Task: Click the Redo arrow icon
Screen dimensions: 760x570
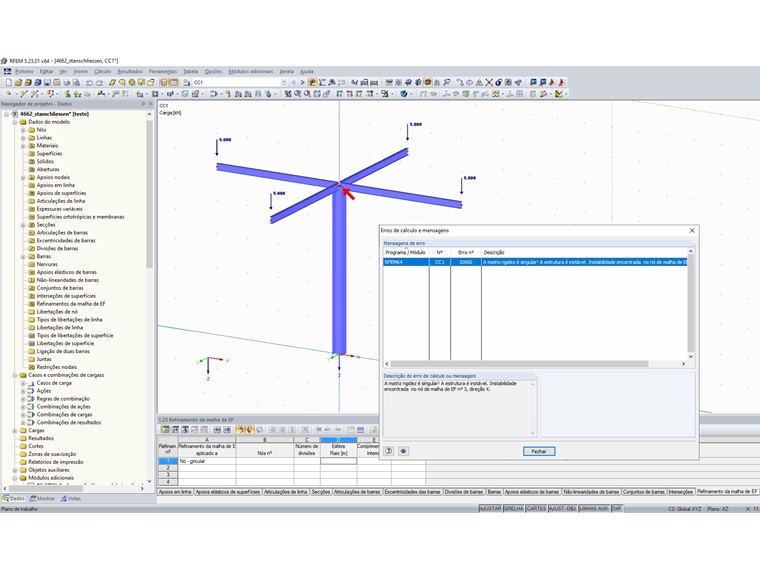Action: pyautogui.click(x=99, y=82)
